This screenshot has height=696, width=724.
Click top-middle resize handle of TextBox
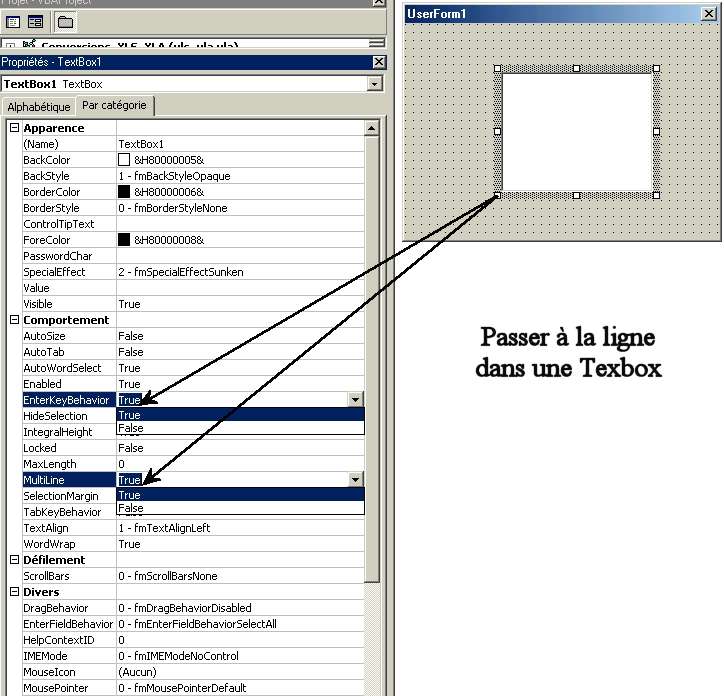click(576, 68)
